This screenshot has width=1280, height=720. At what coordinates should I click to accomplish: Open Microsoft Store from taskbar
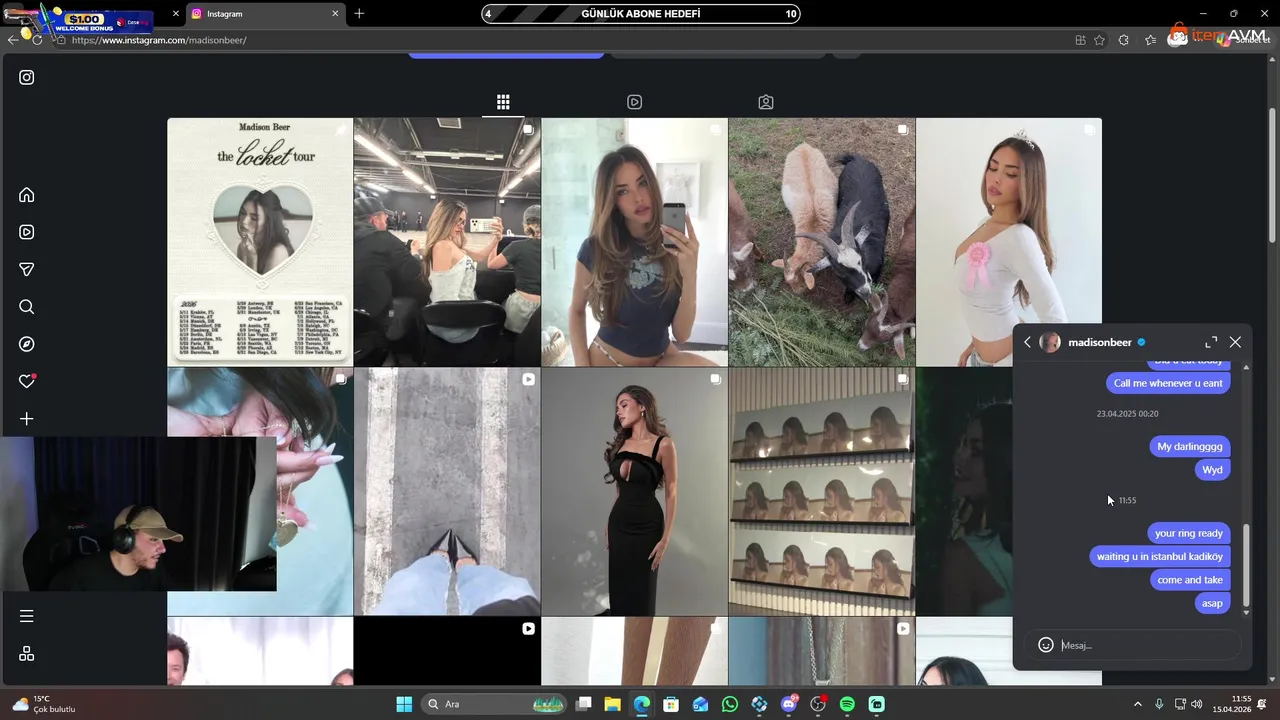click(671, 704)
